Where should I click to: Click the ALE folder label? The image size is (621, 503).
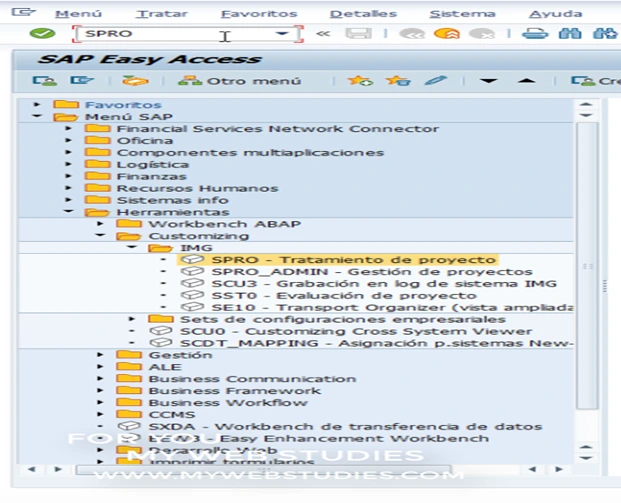pos(165,367)
